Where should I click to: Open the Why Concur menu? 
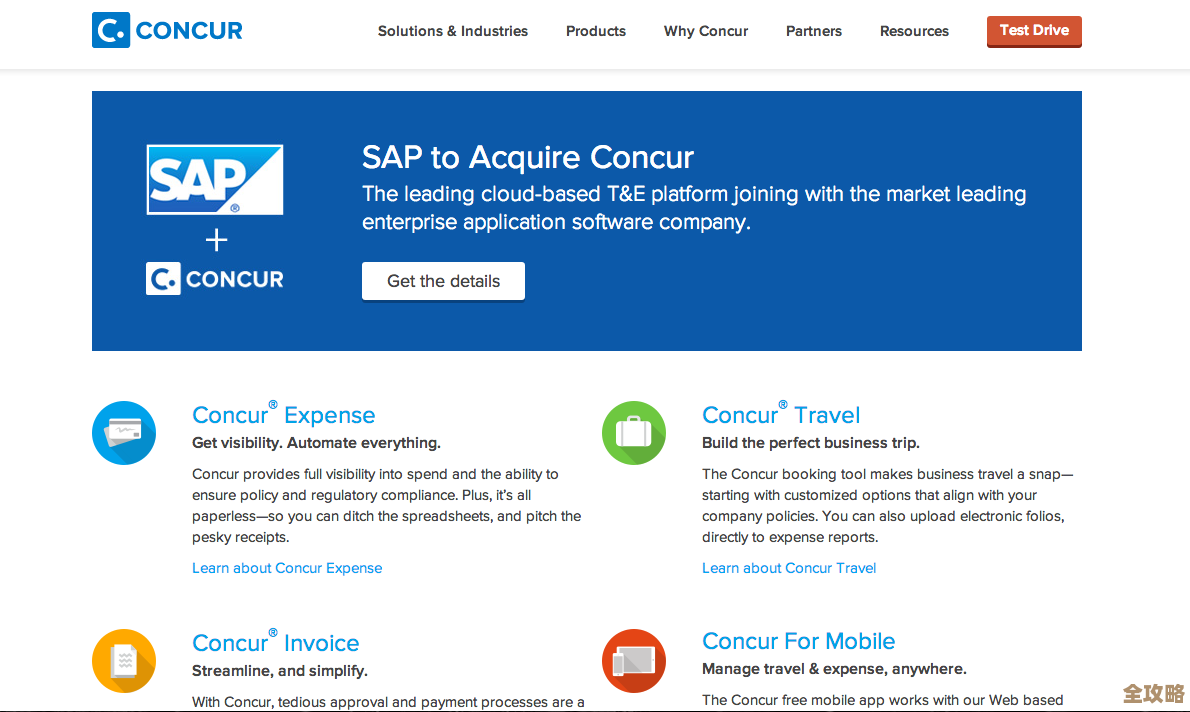click(x=705, y=31)
